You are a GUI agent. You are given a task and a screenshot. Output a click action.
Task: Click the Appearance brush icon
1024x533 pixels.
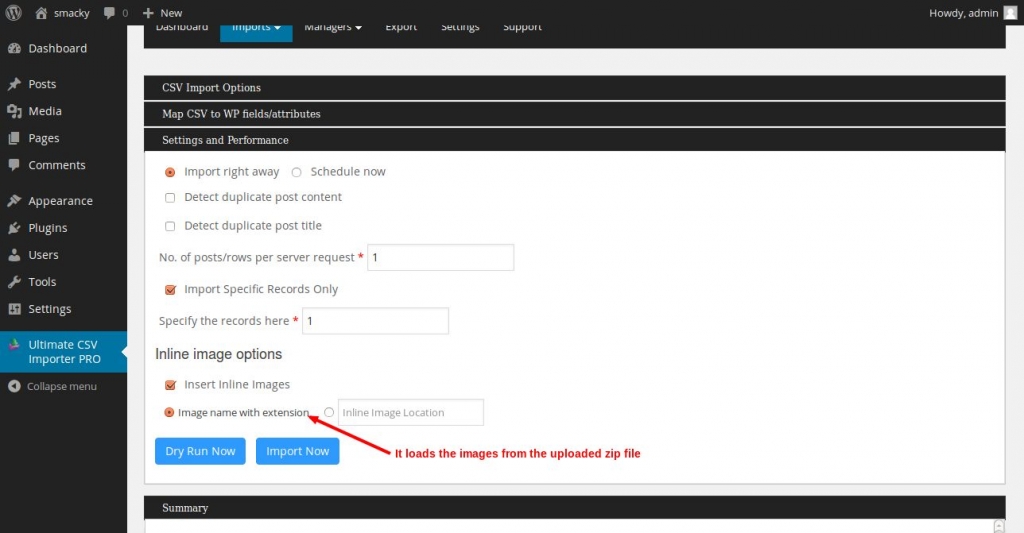[x=14, y=201]
